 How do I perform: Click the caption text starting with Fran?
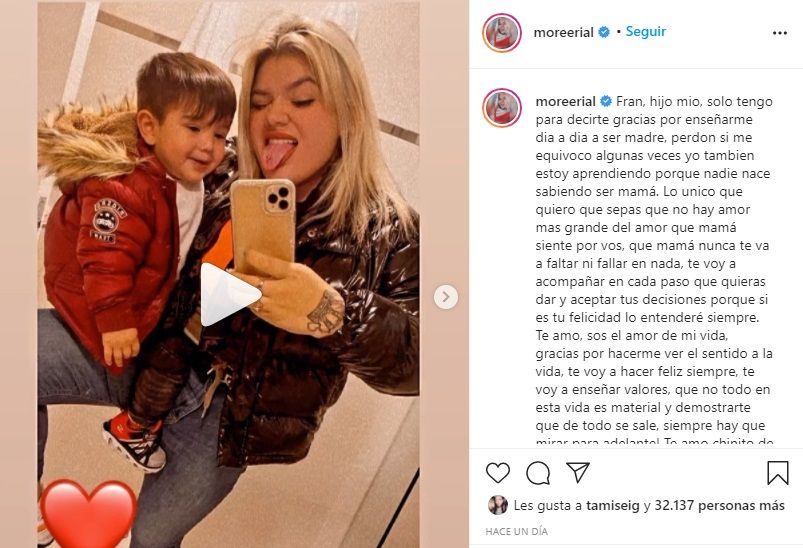point(654,271)
